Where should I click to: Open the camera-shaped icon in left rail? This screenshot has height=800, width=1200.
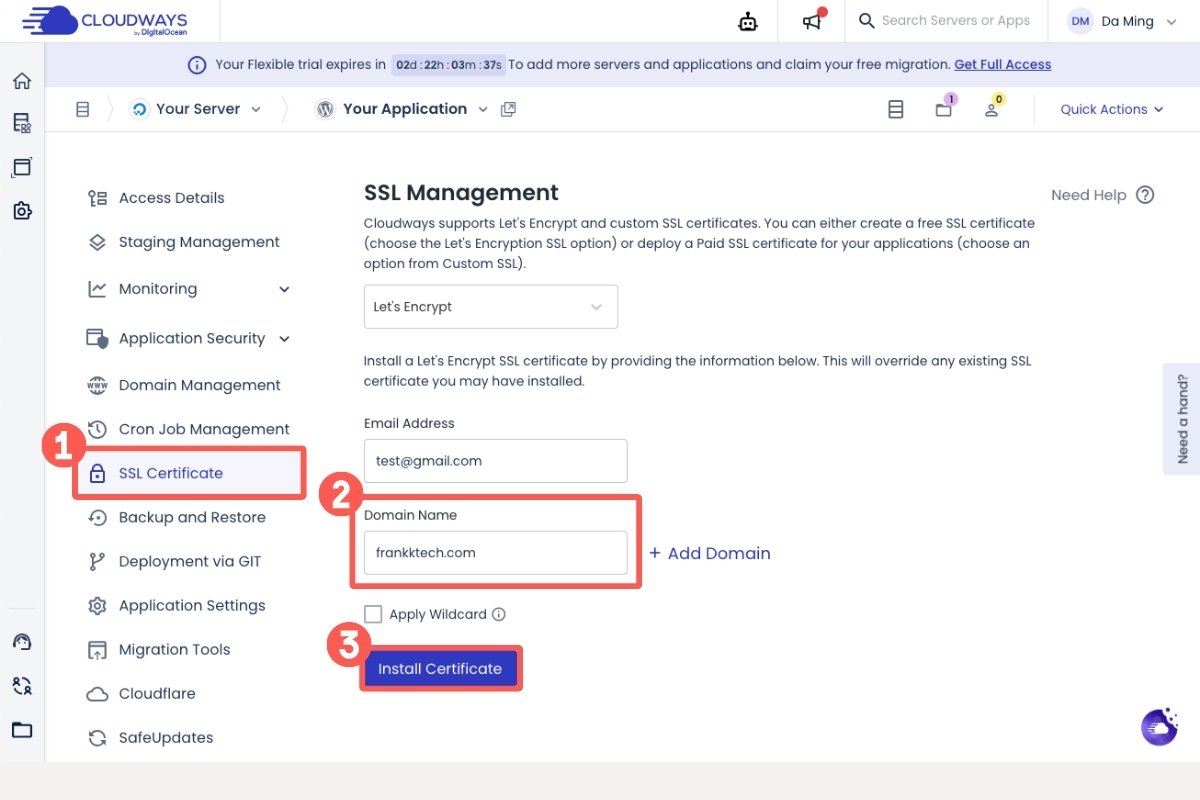point(22,211)
